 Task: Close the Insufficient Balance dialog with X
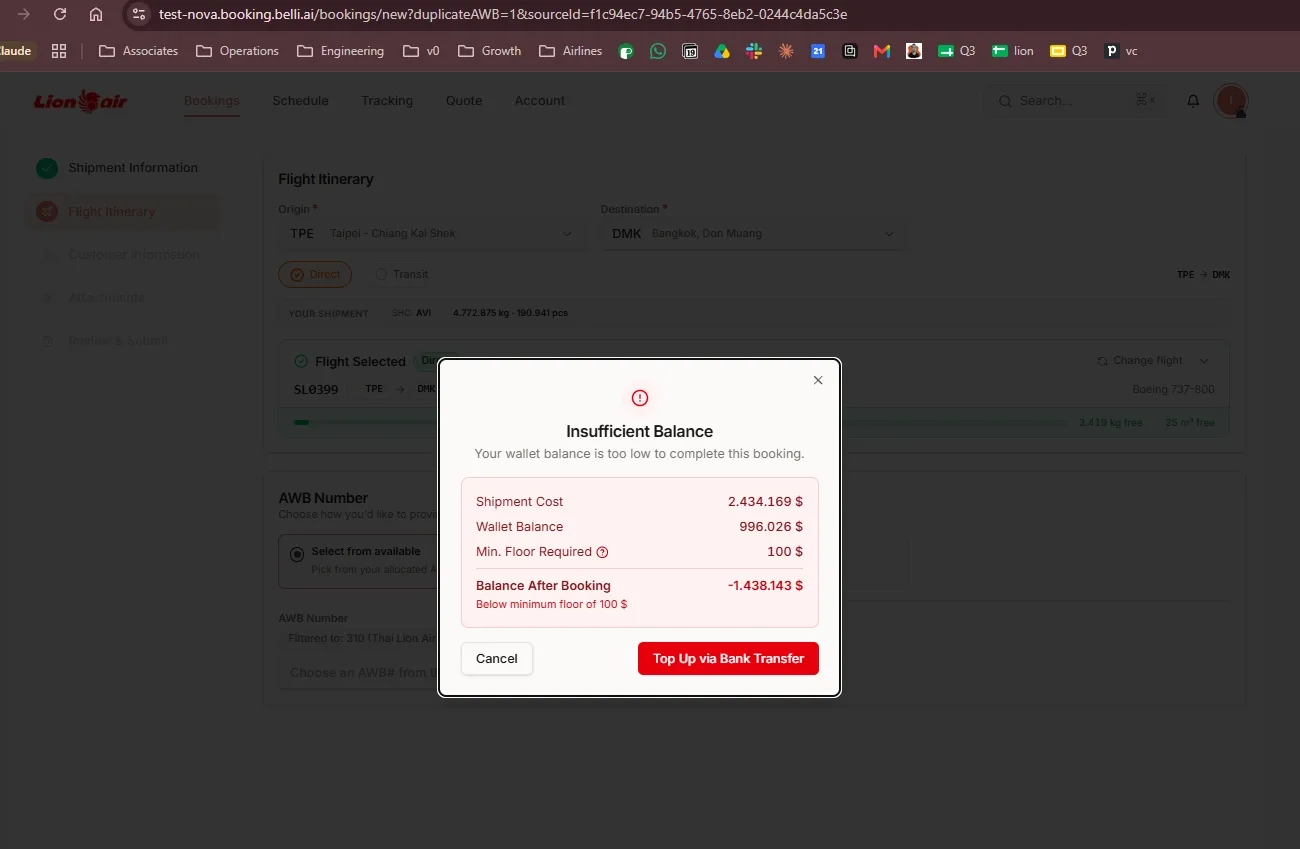pyautogui.click(x=818, y=380)
